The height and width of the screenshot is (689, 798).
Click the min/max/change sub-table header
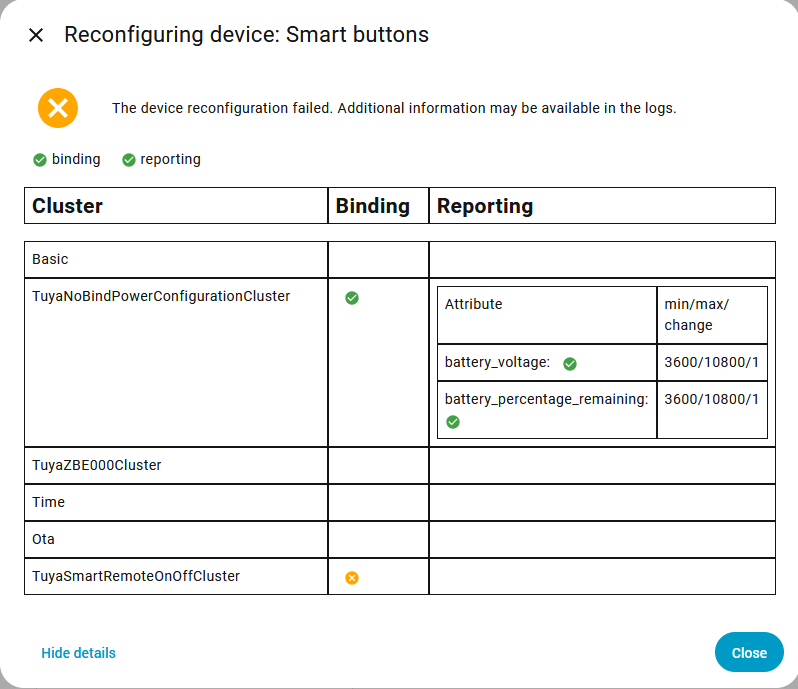[x=712, y=315]
